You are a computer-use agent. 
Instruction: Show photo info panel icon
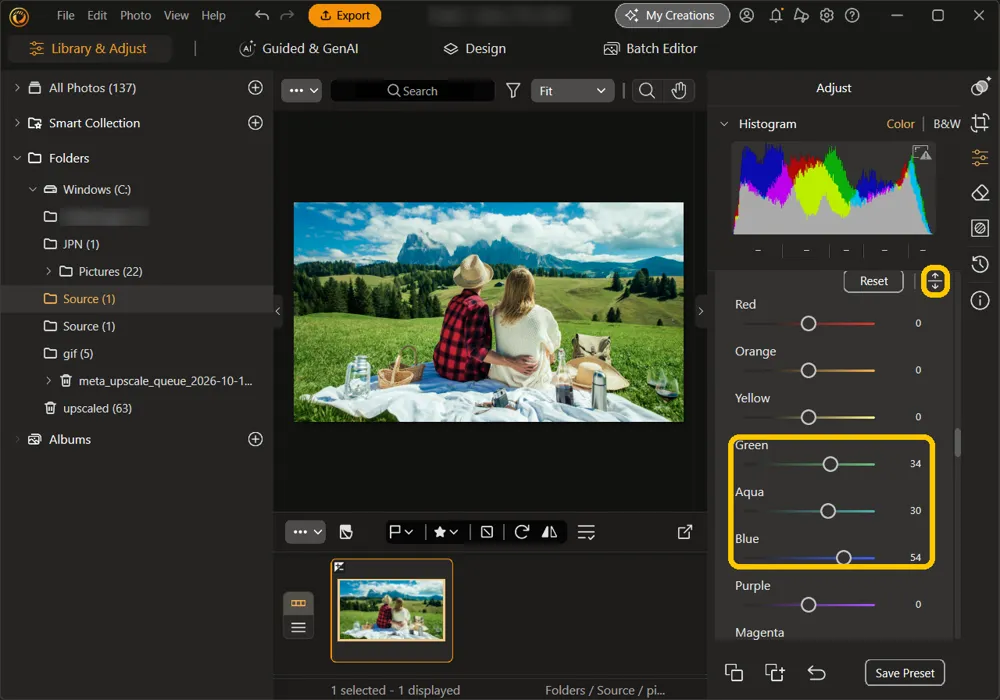(980, 300)
